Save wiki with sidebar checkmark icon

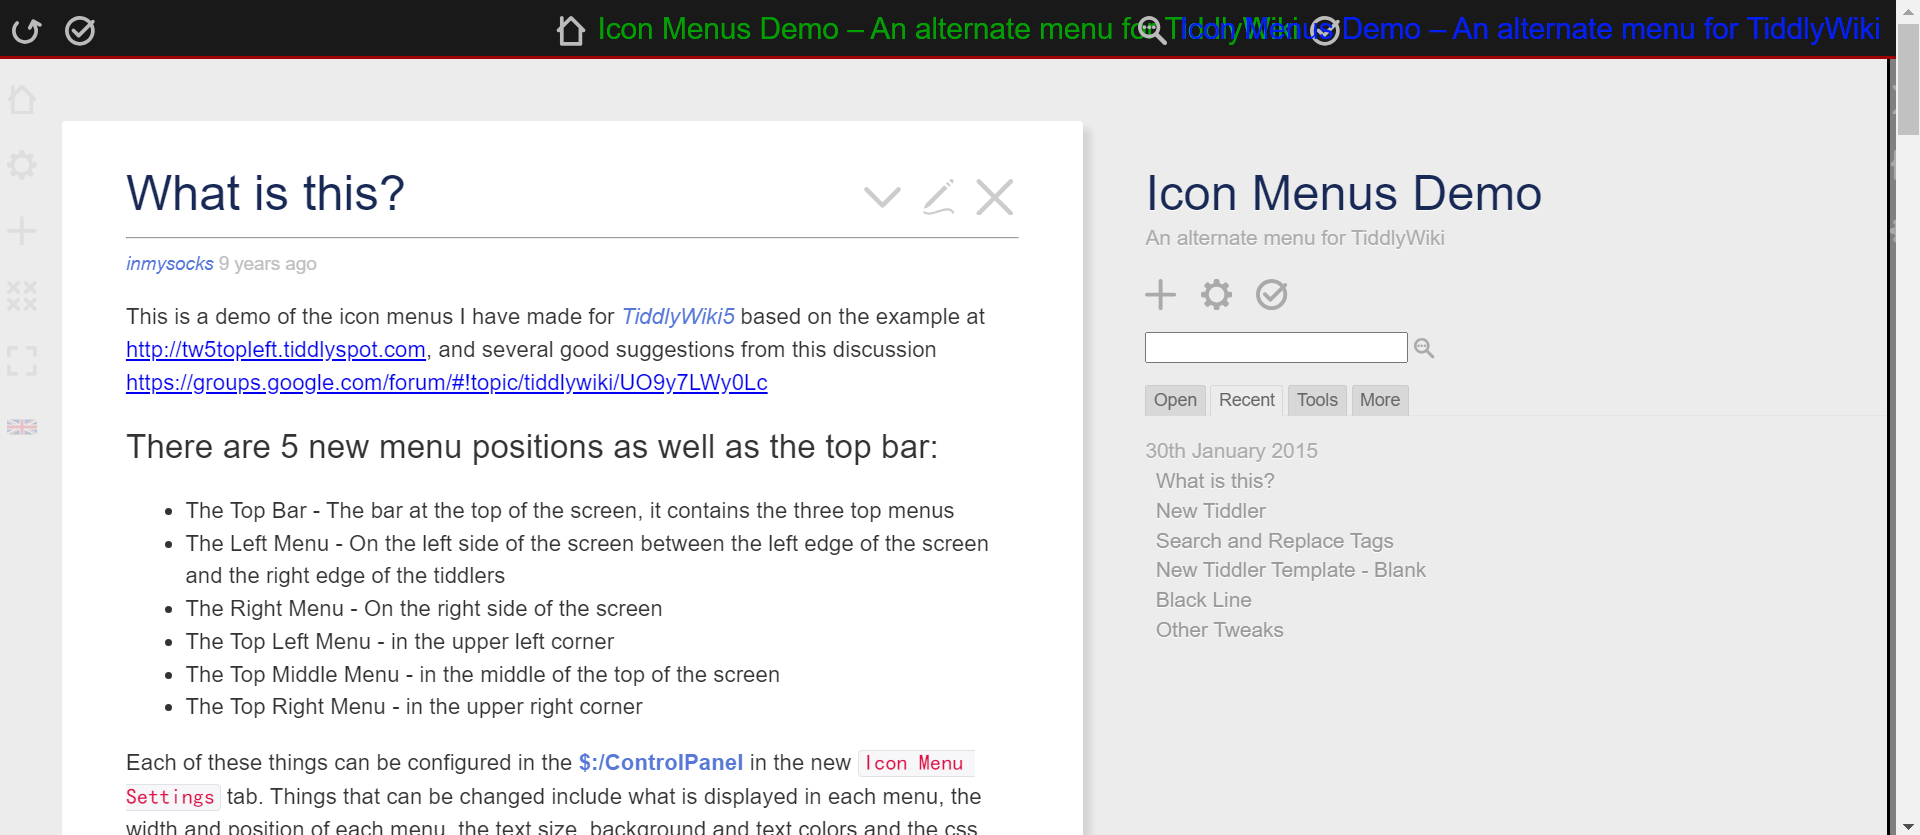pos(1272,295)
